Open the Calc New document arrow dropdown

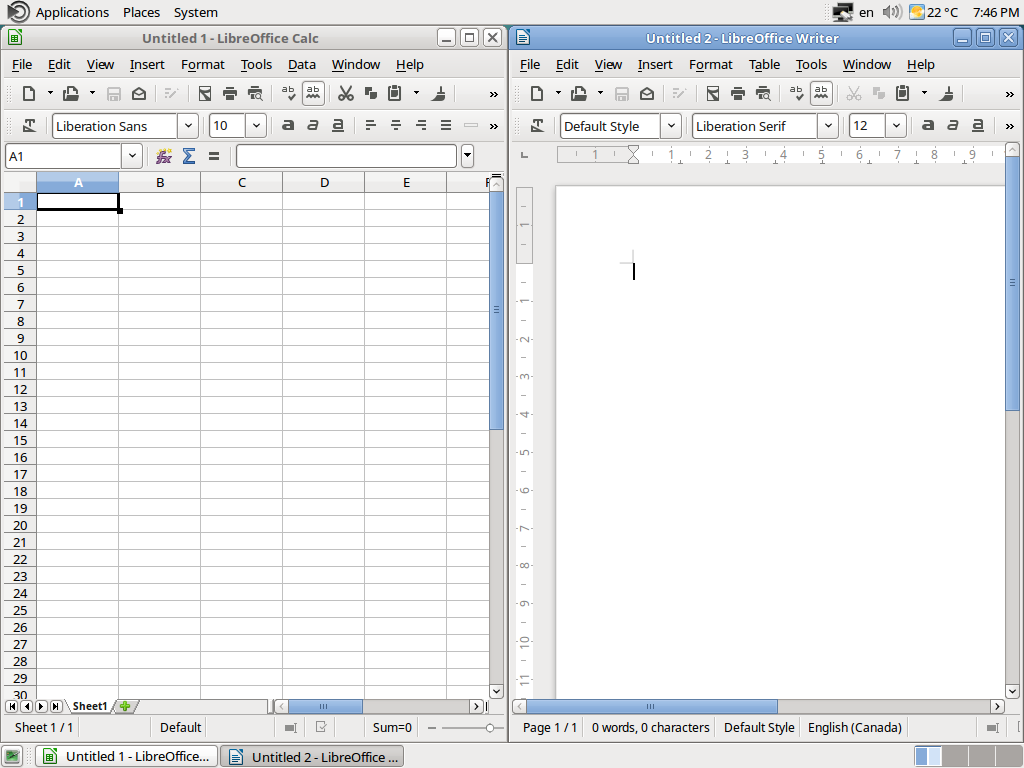[50, 93]
